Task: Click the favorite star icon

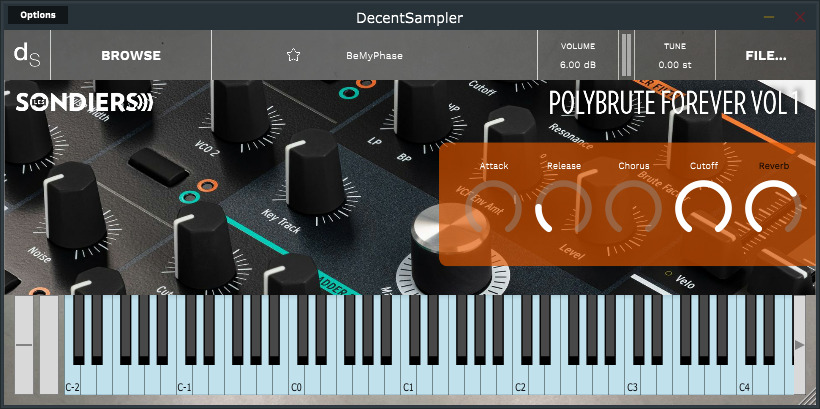Action: click(293, 56)
